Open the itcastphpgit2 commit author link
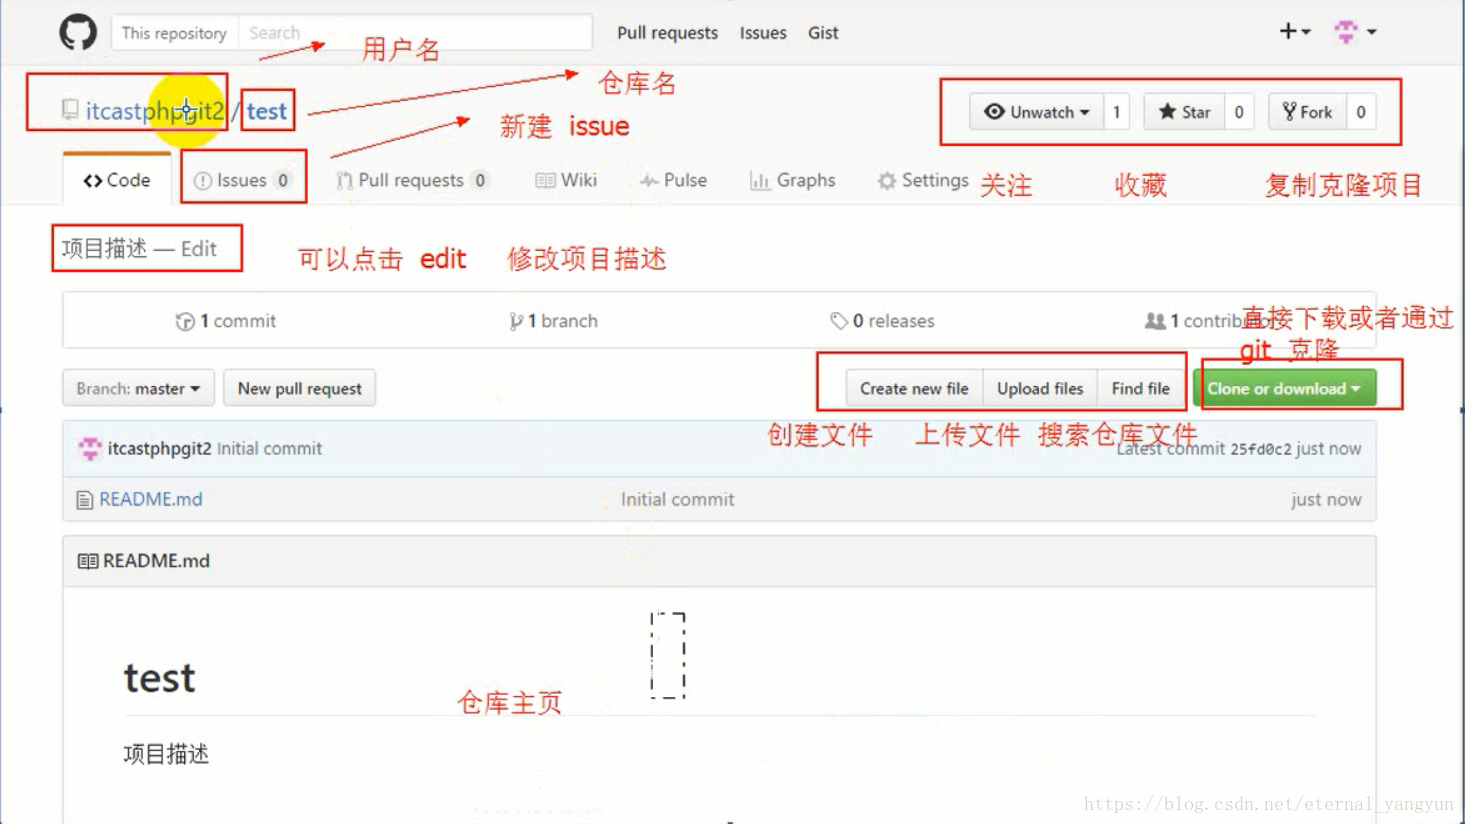This screenshot has width=1465, height=824. tap(160, 448)
